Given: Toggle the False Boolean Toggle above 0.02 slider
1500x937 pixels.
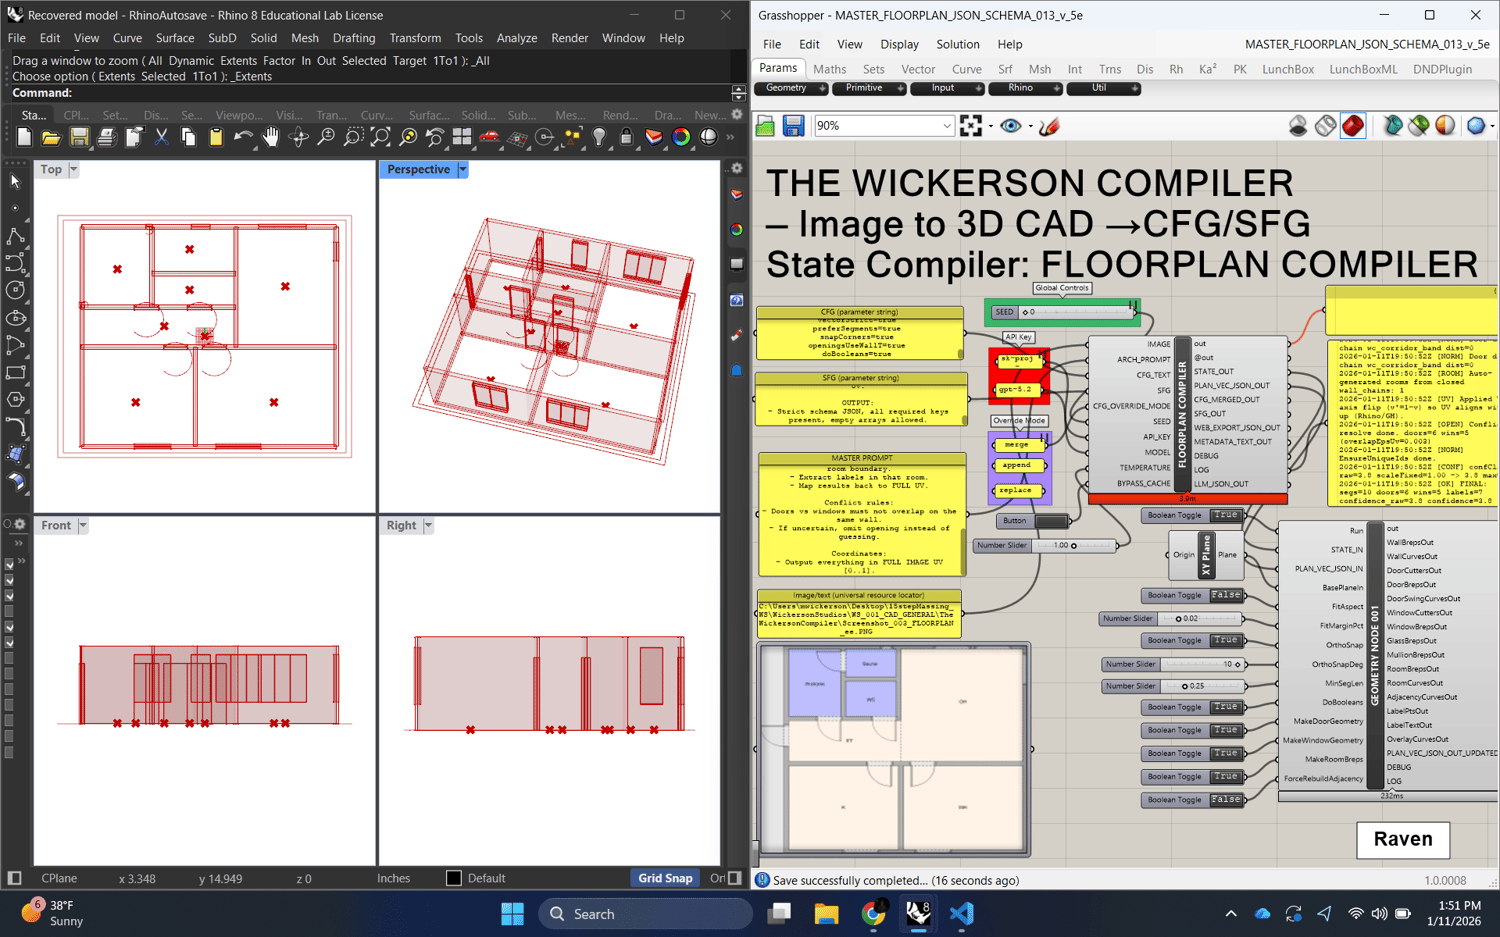Looking at the screenshot, I should point(1193,595).
